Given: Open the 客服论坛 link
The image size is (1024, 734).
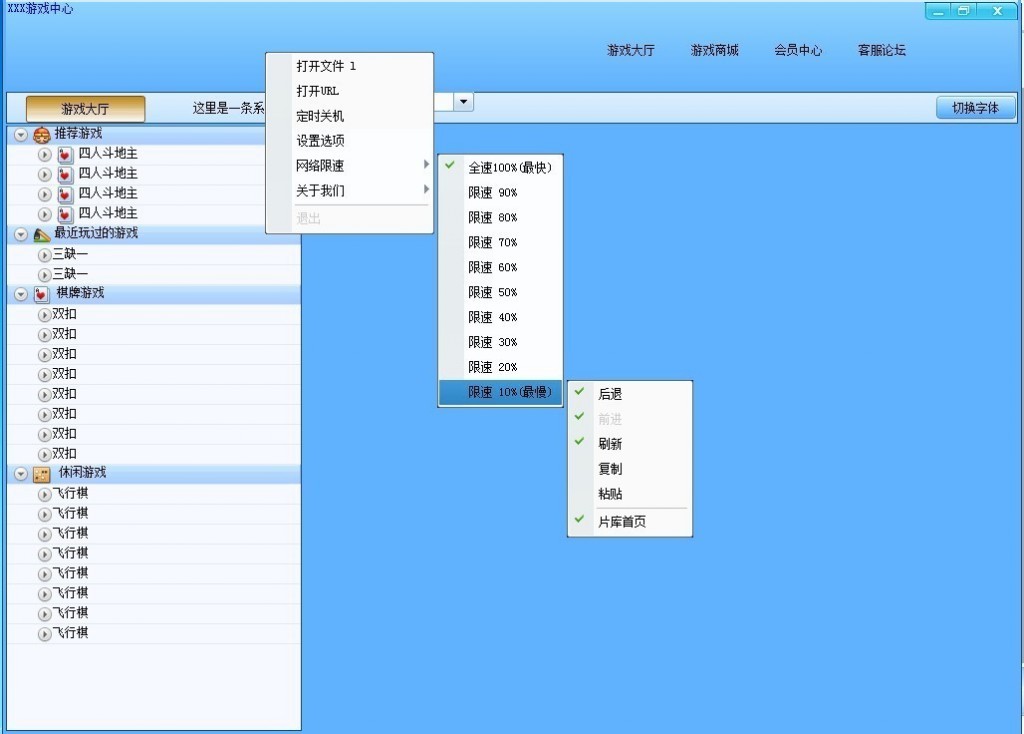Looking at the screenshot, I should (881, 50).
